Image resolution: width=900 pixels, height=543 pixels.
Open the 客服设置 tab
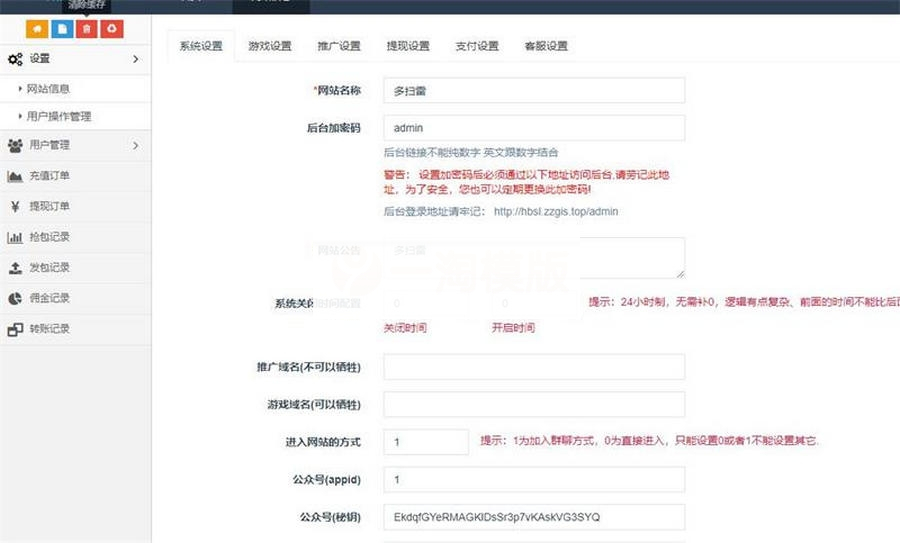(x=546, y=46)
